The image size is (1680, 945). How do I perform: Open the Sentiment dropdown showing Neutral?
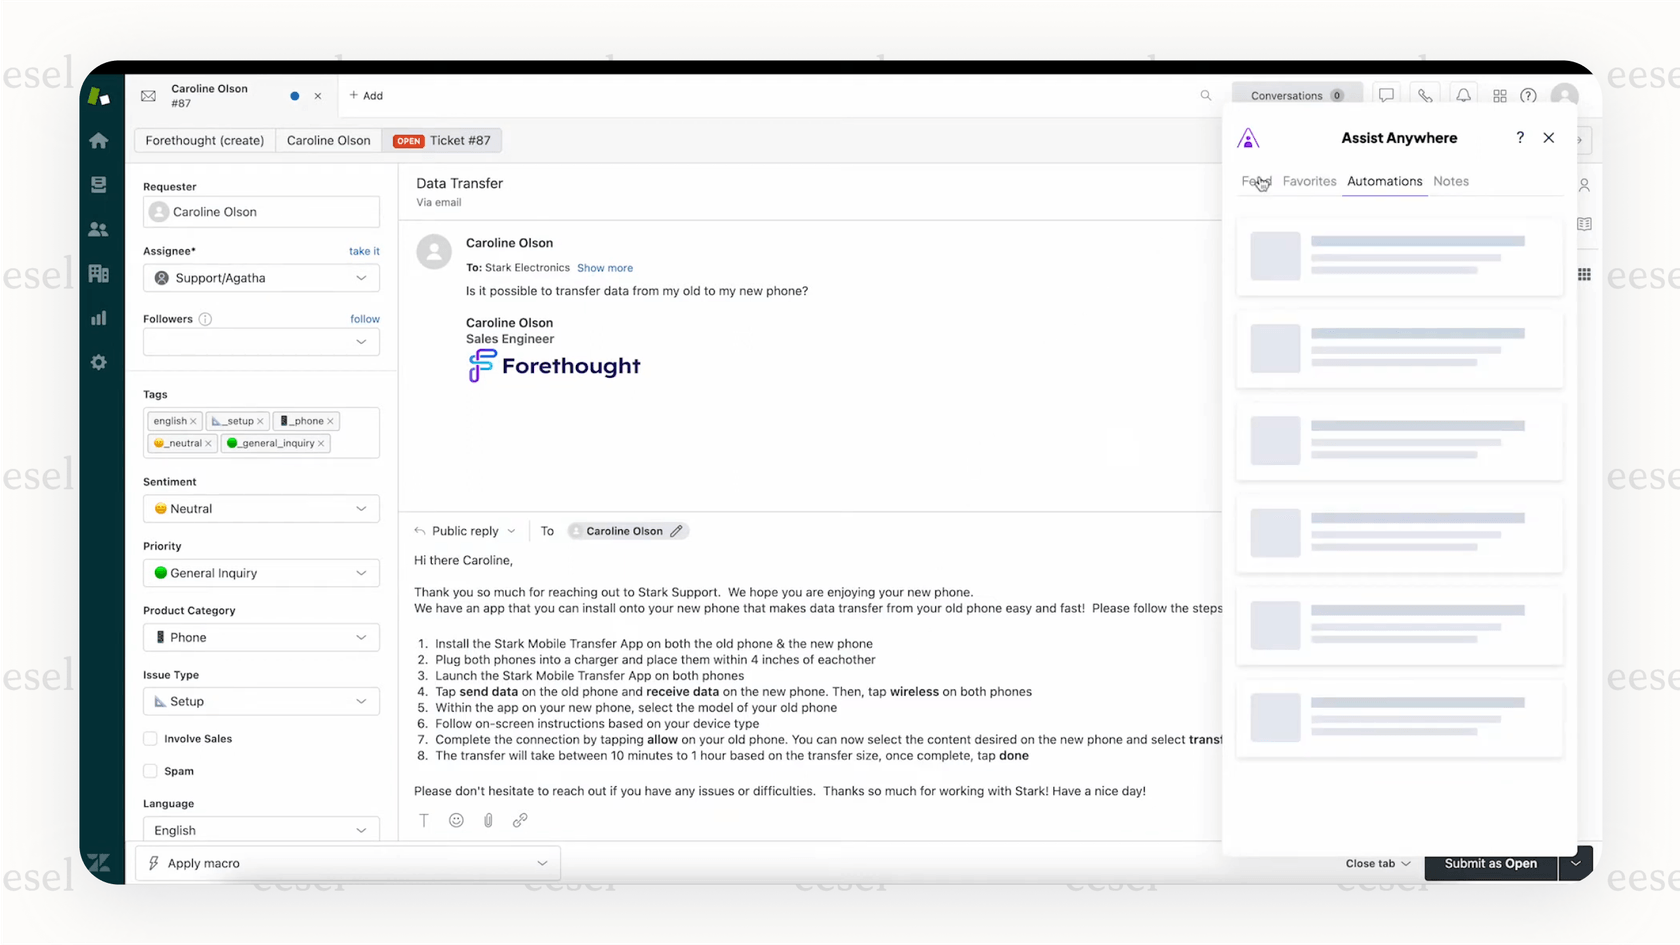pos(260,508)
